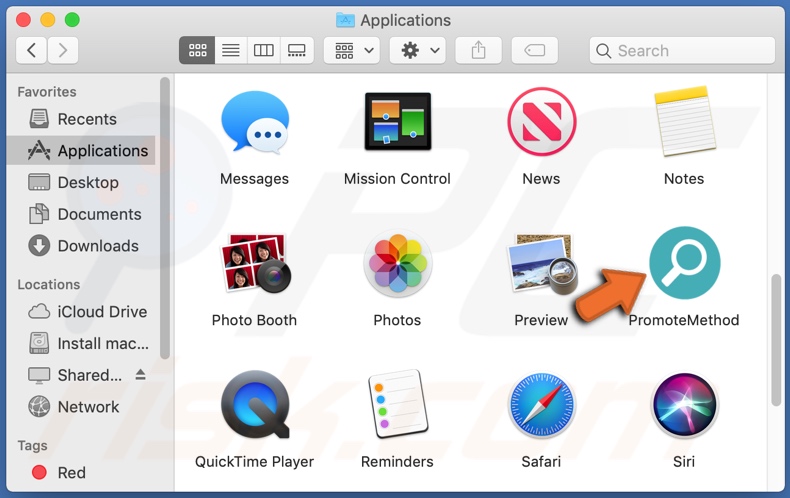Go forward with the right arrow button
790x498 pixels.
(x=63, y=50)
